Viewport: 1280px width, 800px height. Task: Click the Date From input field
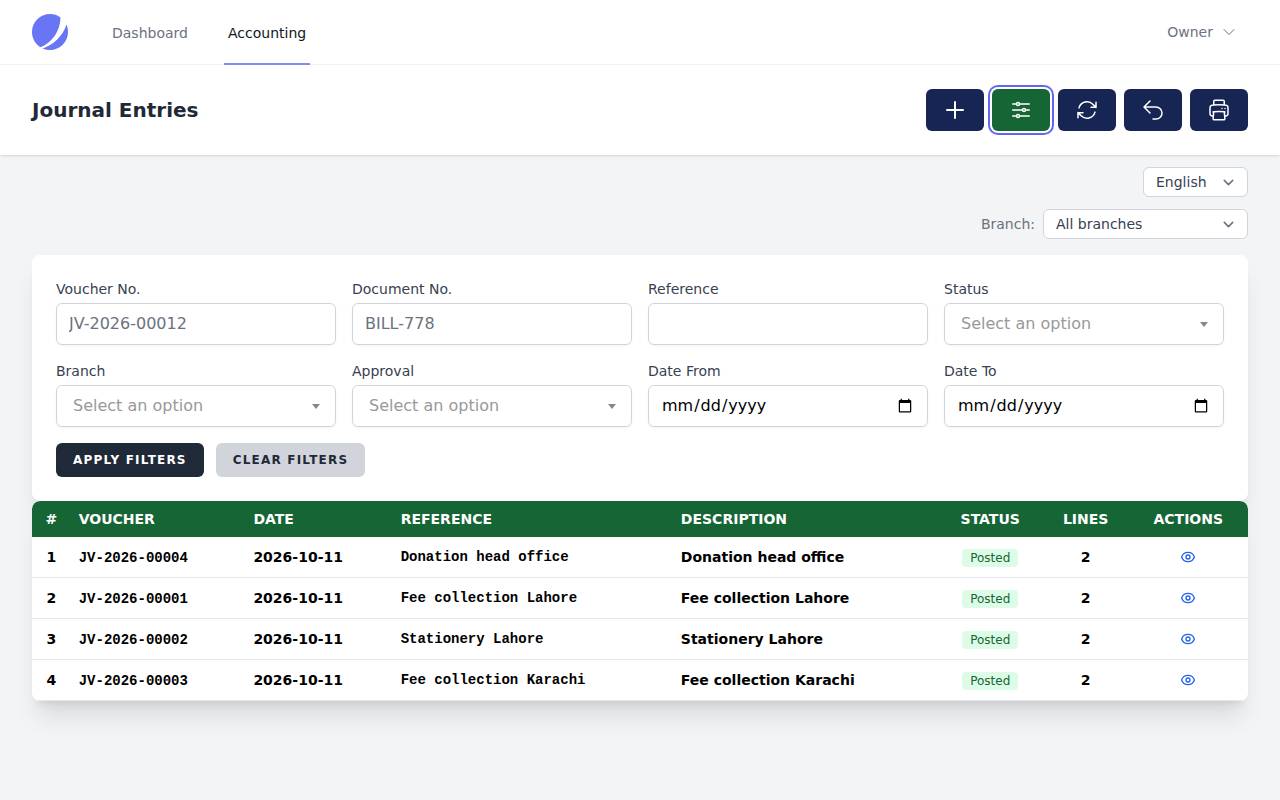pyautogui.click(x=788, y=406)
